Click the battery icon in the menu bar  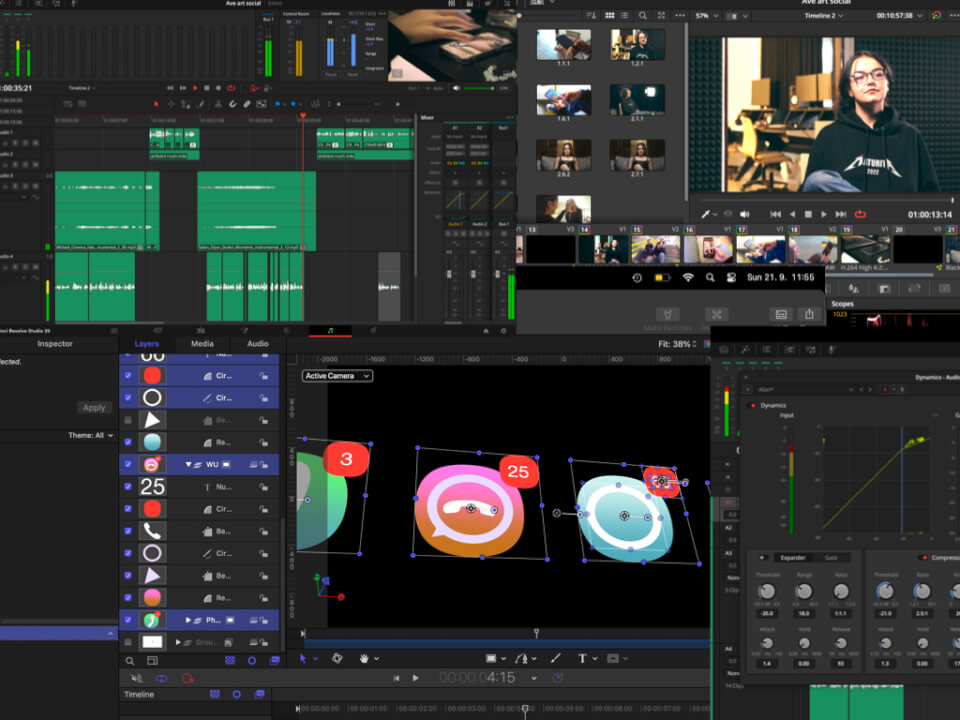point(662,277)
